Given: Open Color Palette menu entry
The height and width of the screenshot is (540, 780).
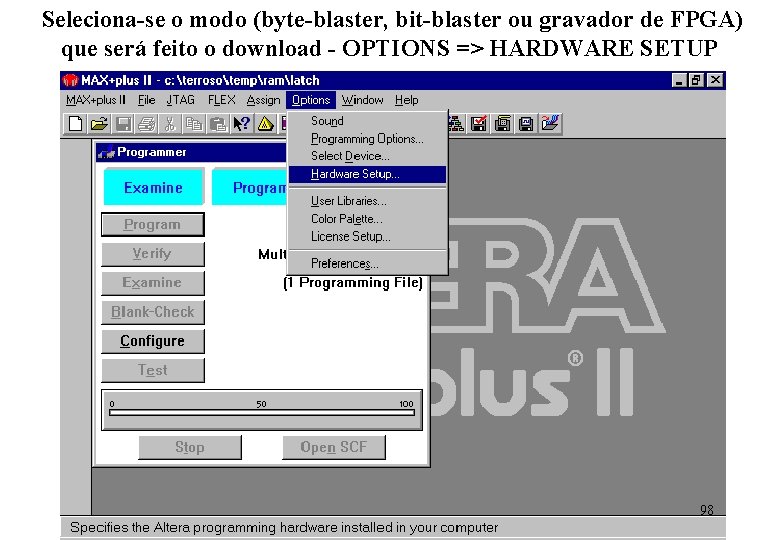Looking at the screenshot, I should click(x=367, y=219).
